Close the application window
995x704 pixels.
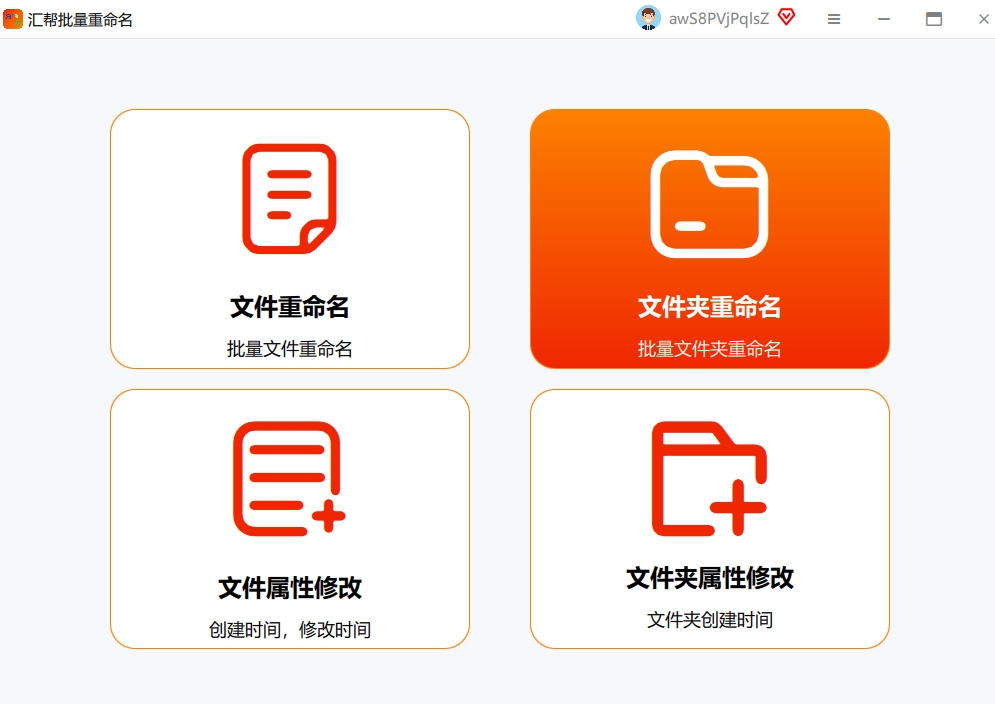[x=984, y=19]
